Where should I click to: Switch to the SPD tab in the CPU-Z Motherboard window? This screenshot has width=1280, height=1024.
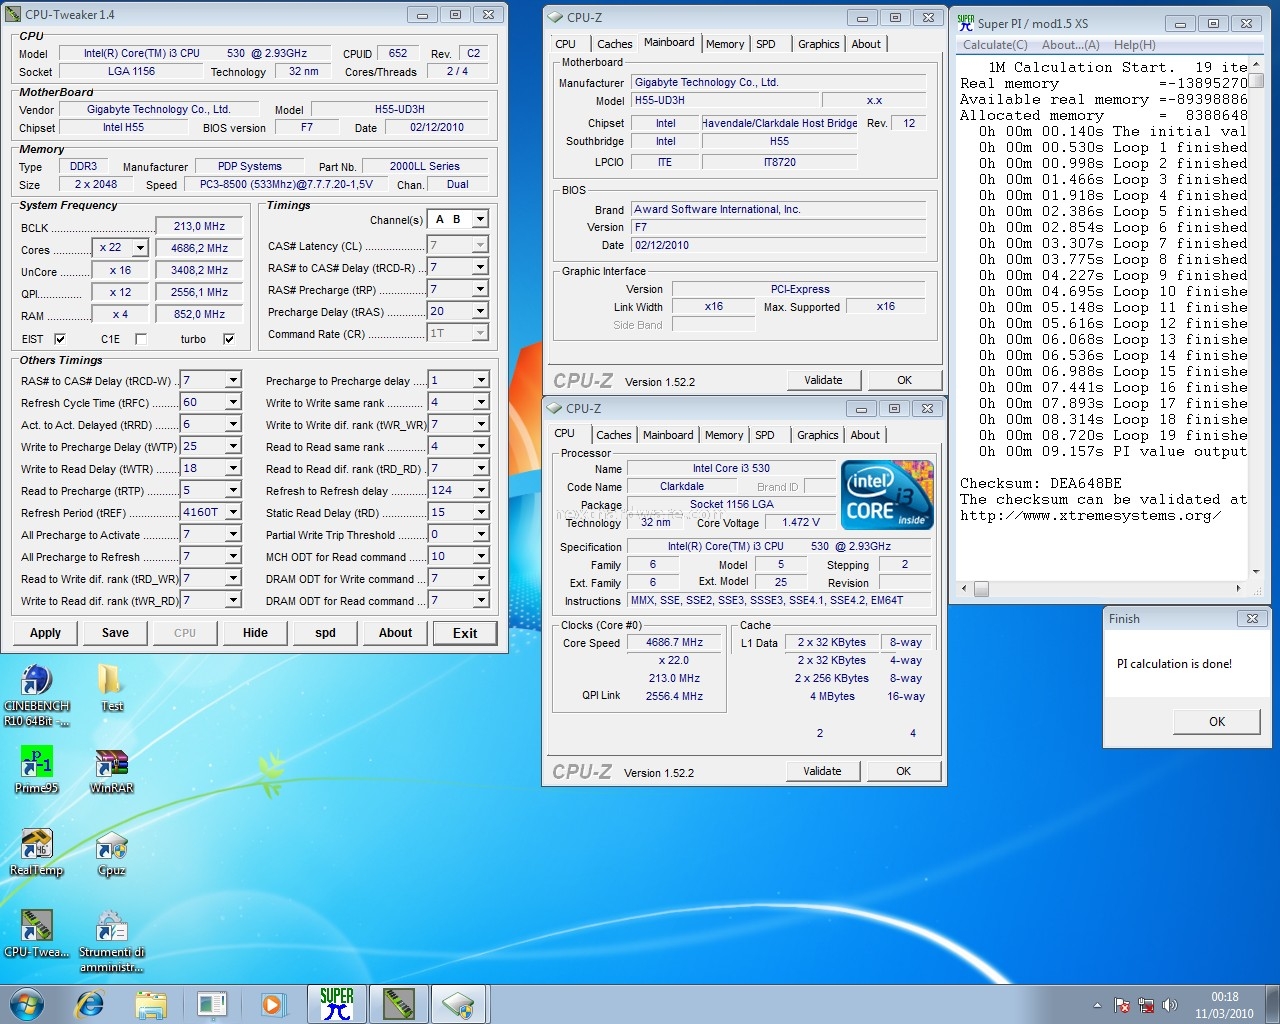(766, 44)
